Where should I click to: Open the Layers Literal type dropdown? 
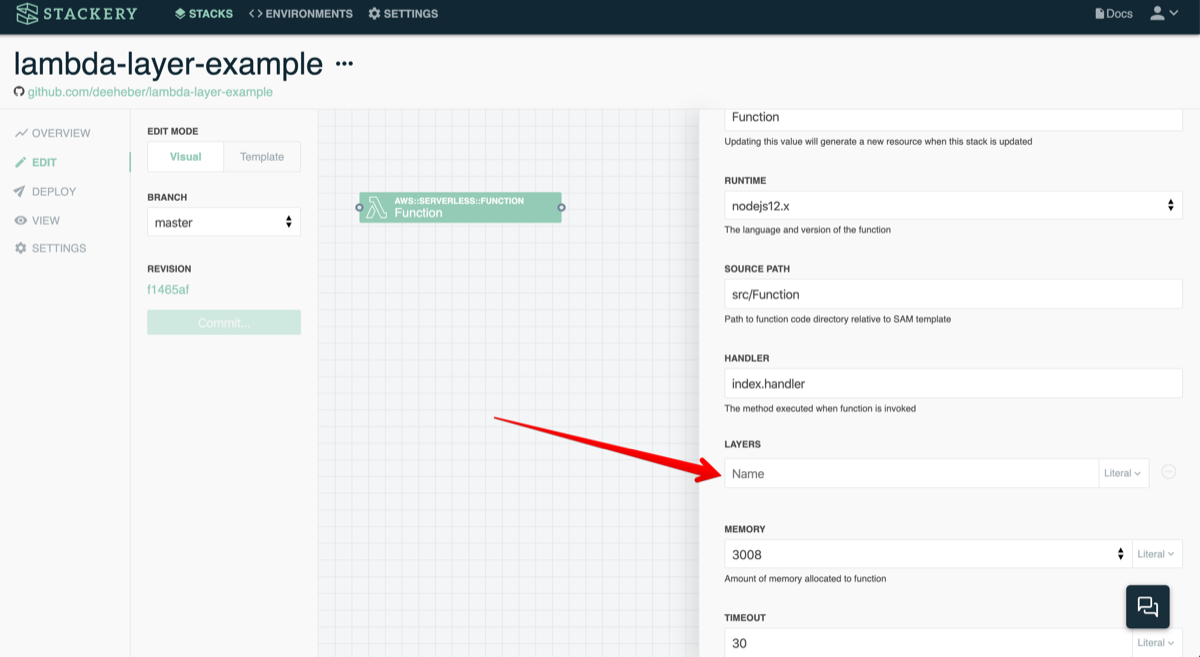pyautogui.click(x=1123, y=473)
